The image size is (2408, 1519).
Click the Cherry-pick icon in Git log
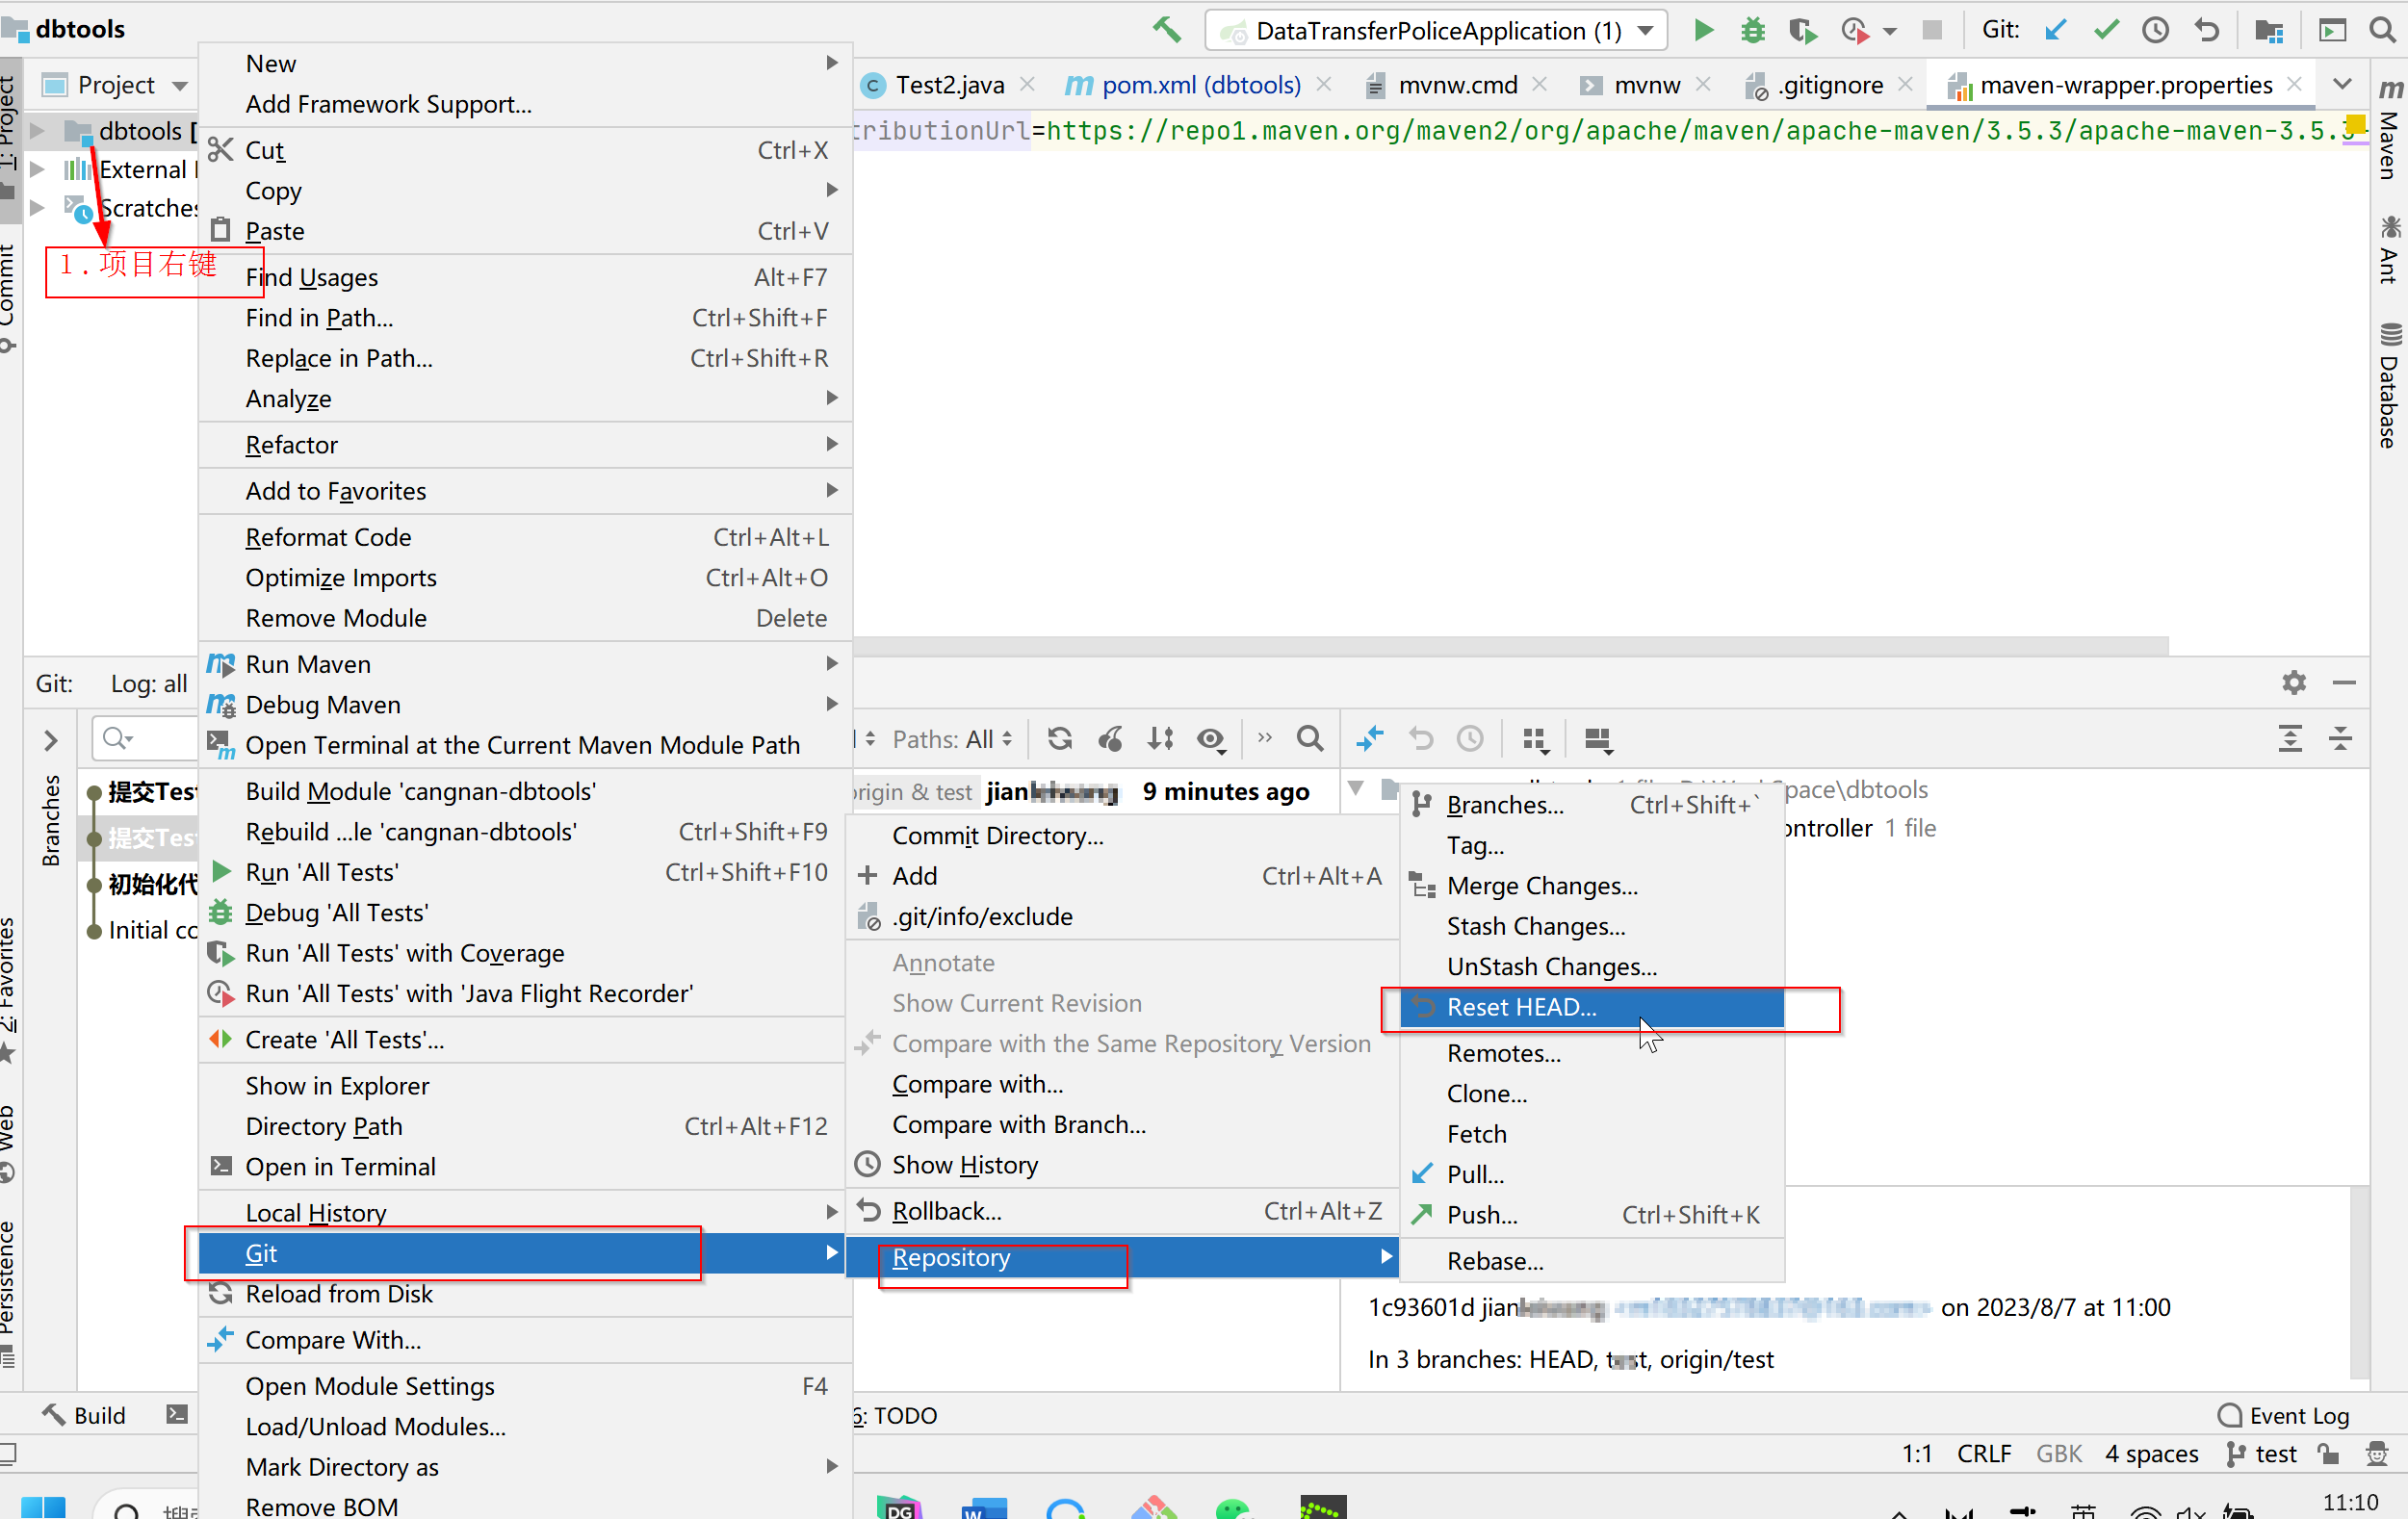1111,739
